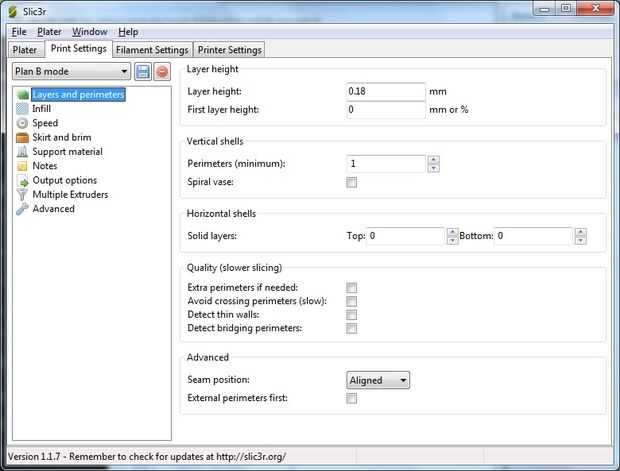Open the Speed settings page
620x471 pixels.
point(45,123)
